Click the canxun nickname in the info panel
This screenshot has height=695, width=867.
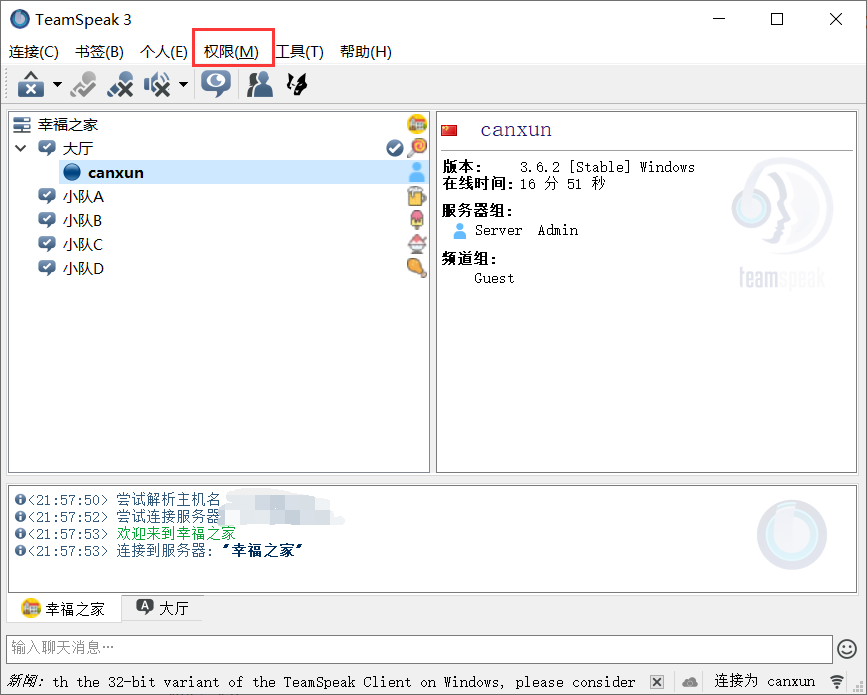coord(516,130)
